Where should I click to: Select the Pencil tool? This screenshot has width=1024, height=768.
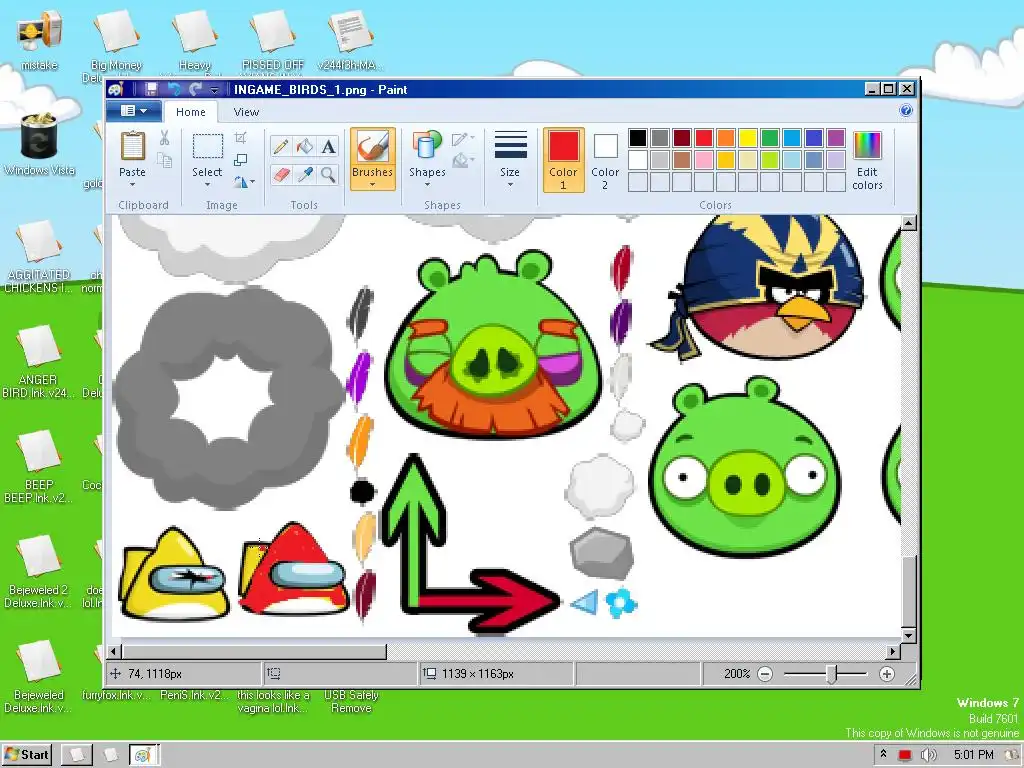(281, 146)
